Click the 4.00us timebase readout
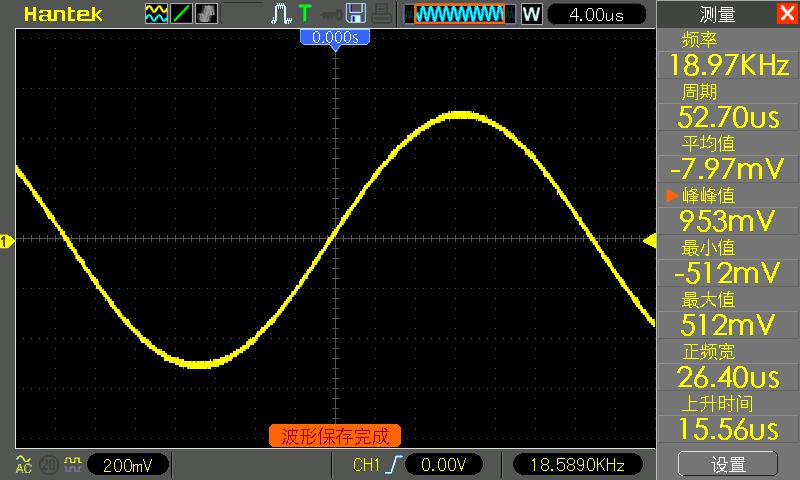 click(x=596, y=14)
